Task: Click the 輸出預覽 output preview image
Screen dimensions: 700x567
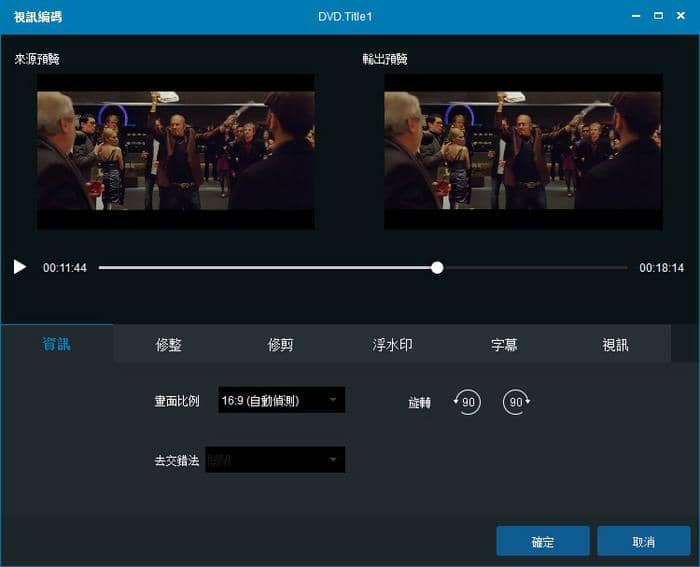Action: (523, 152)
